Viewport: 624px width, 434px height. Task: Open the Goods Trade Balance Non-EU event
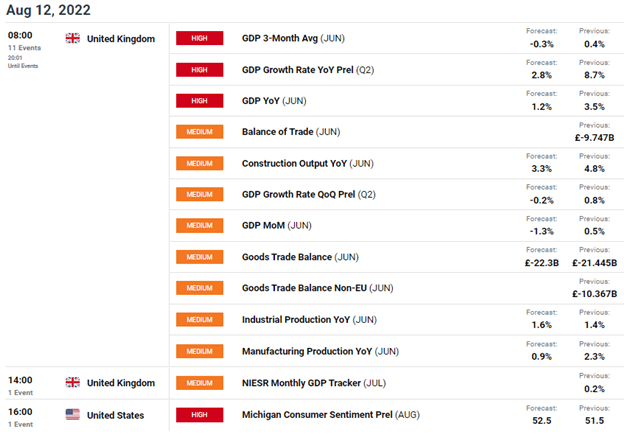(318, 288)
